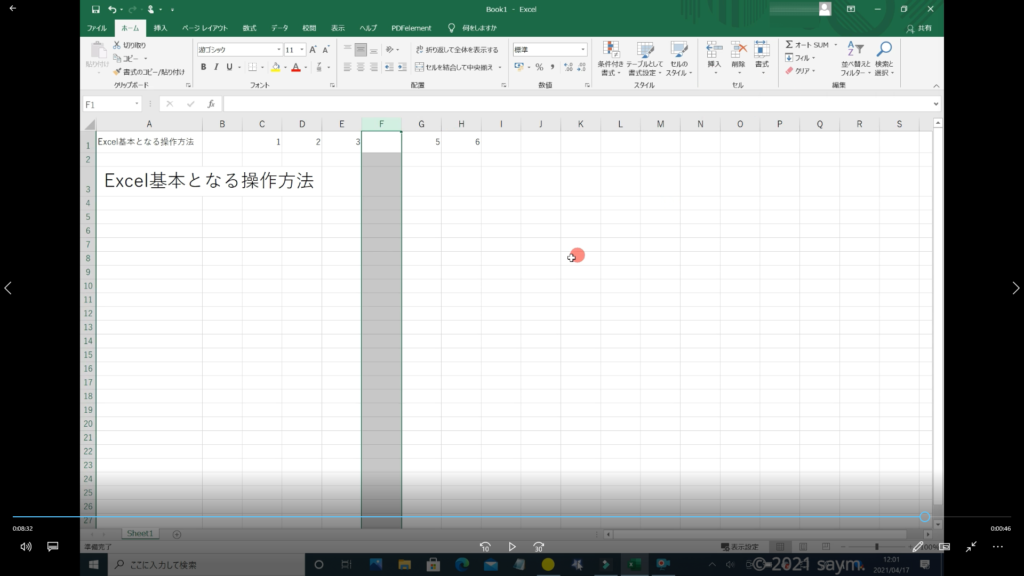This screenshot has height=576, width=1024.
Task: Open Find & Select magnifier icon
Action: [x=884, y=50]
